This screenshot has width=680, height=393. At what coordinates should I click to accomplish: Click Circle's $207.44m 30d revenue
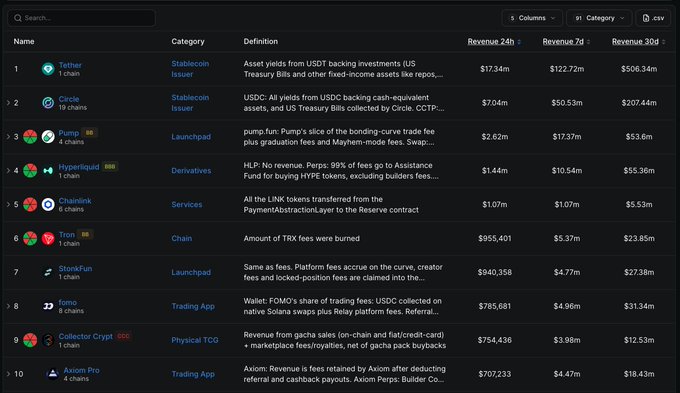[x=639, y=103]
